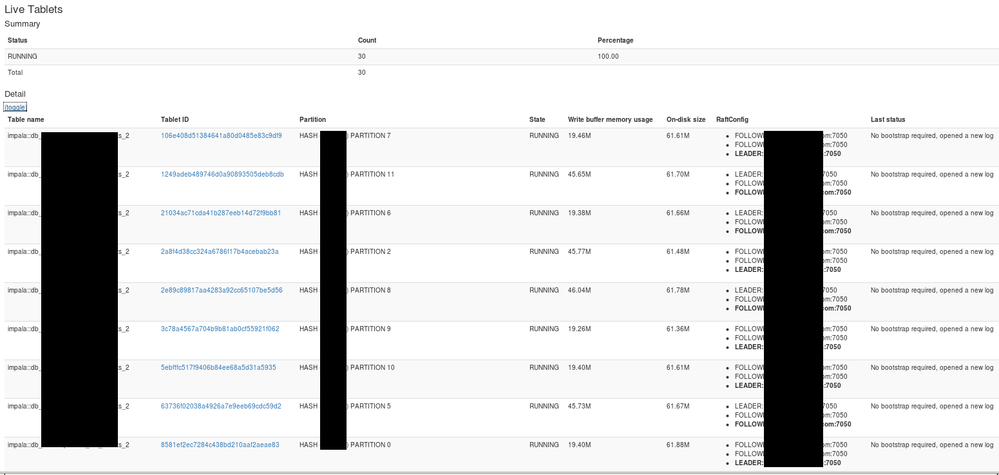
Task: Open tablet link starting with 63736f02
Action: (221, 406)
